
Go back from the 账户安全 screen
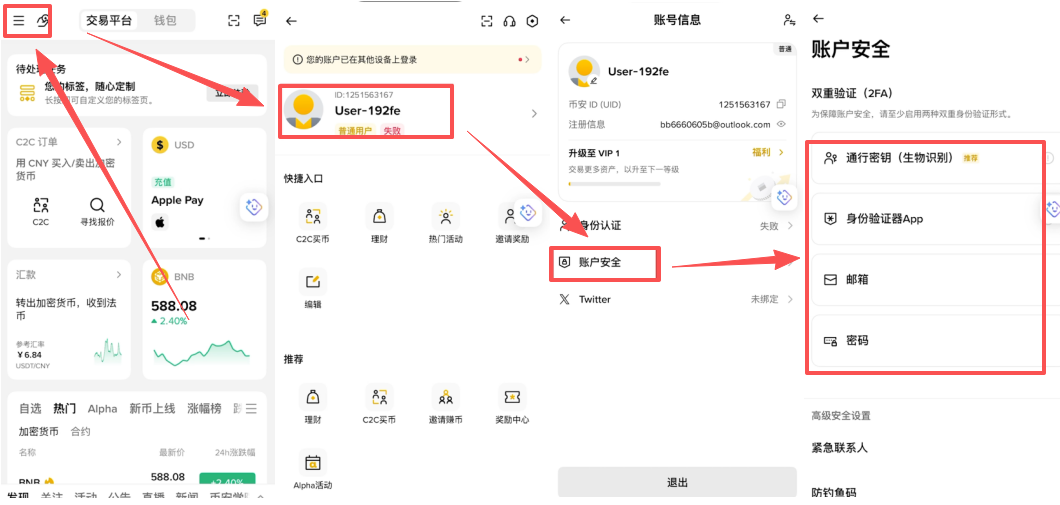tap(819, 18)
